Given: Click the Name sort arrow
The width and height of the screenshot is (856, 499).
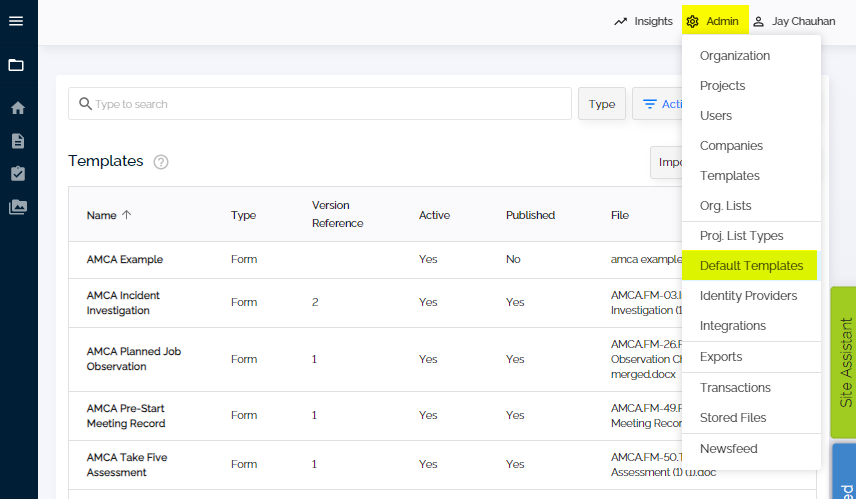Looking at the screenshot, I should [x=127, y=215].
